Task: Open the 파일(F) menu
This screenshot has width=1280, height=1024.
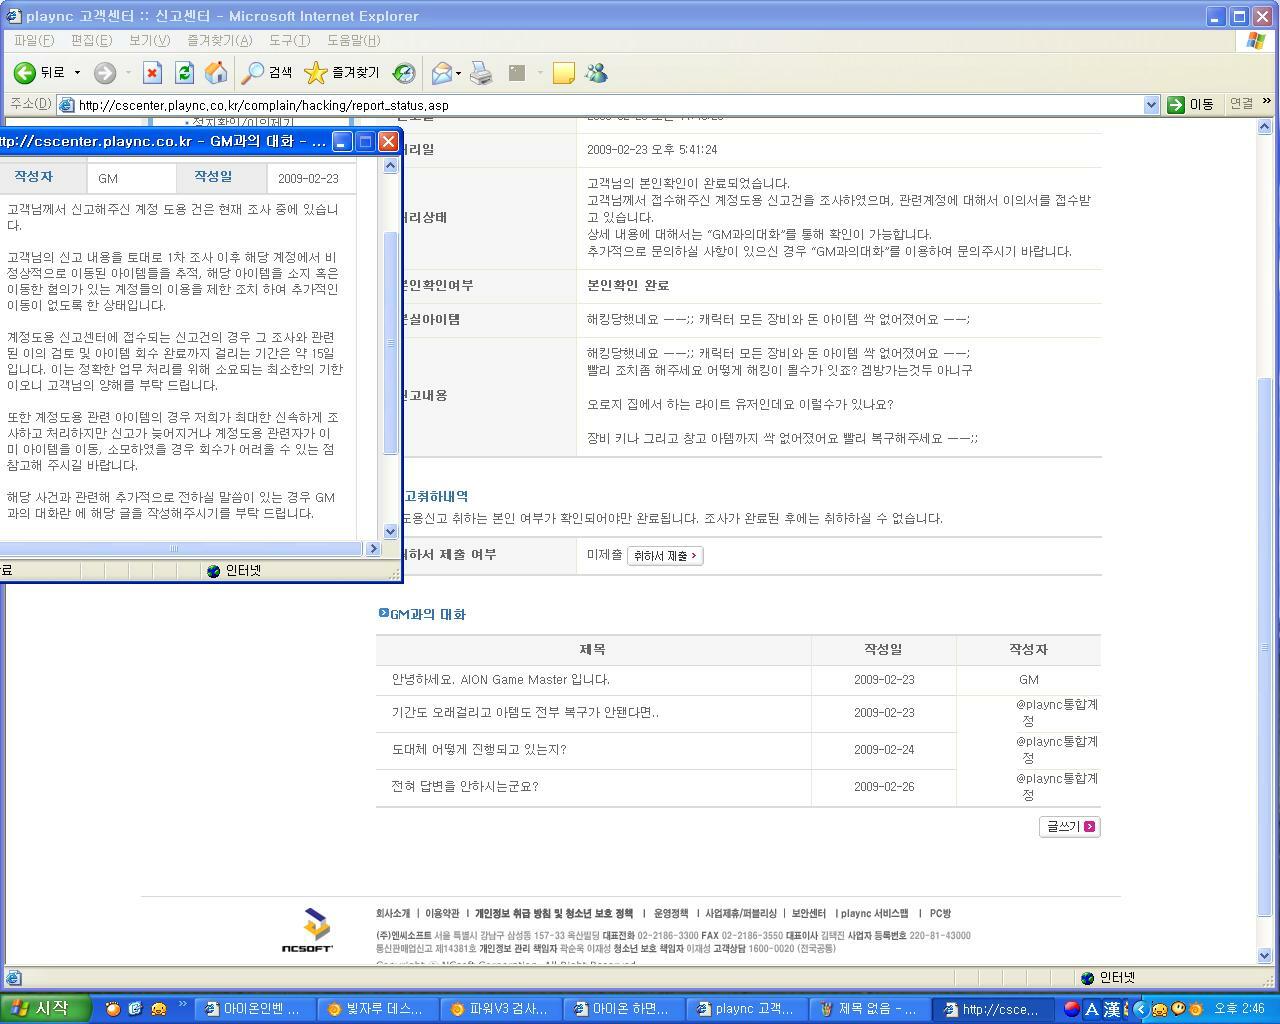Action: (33, 40)
